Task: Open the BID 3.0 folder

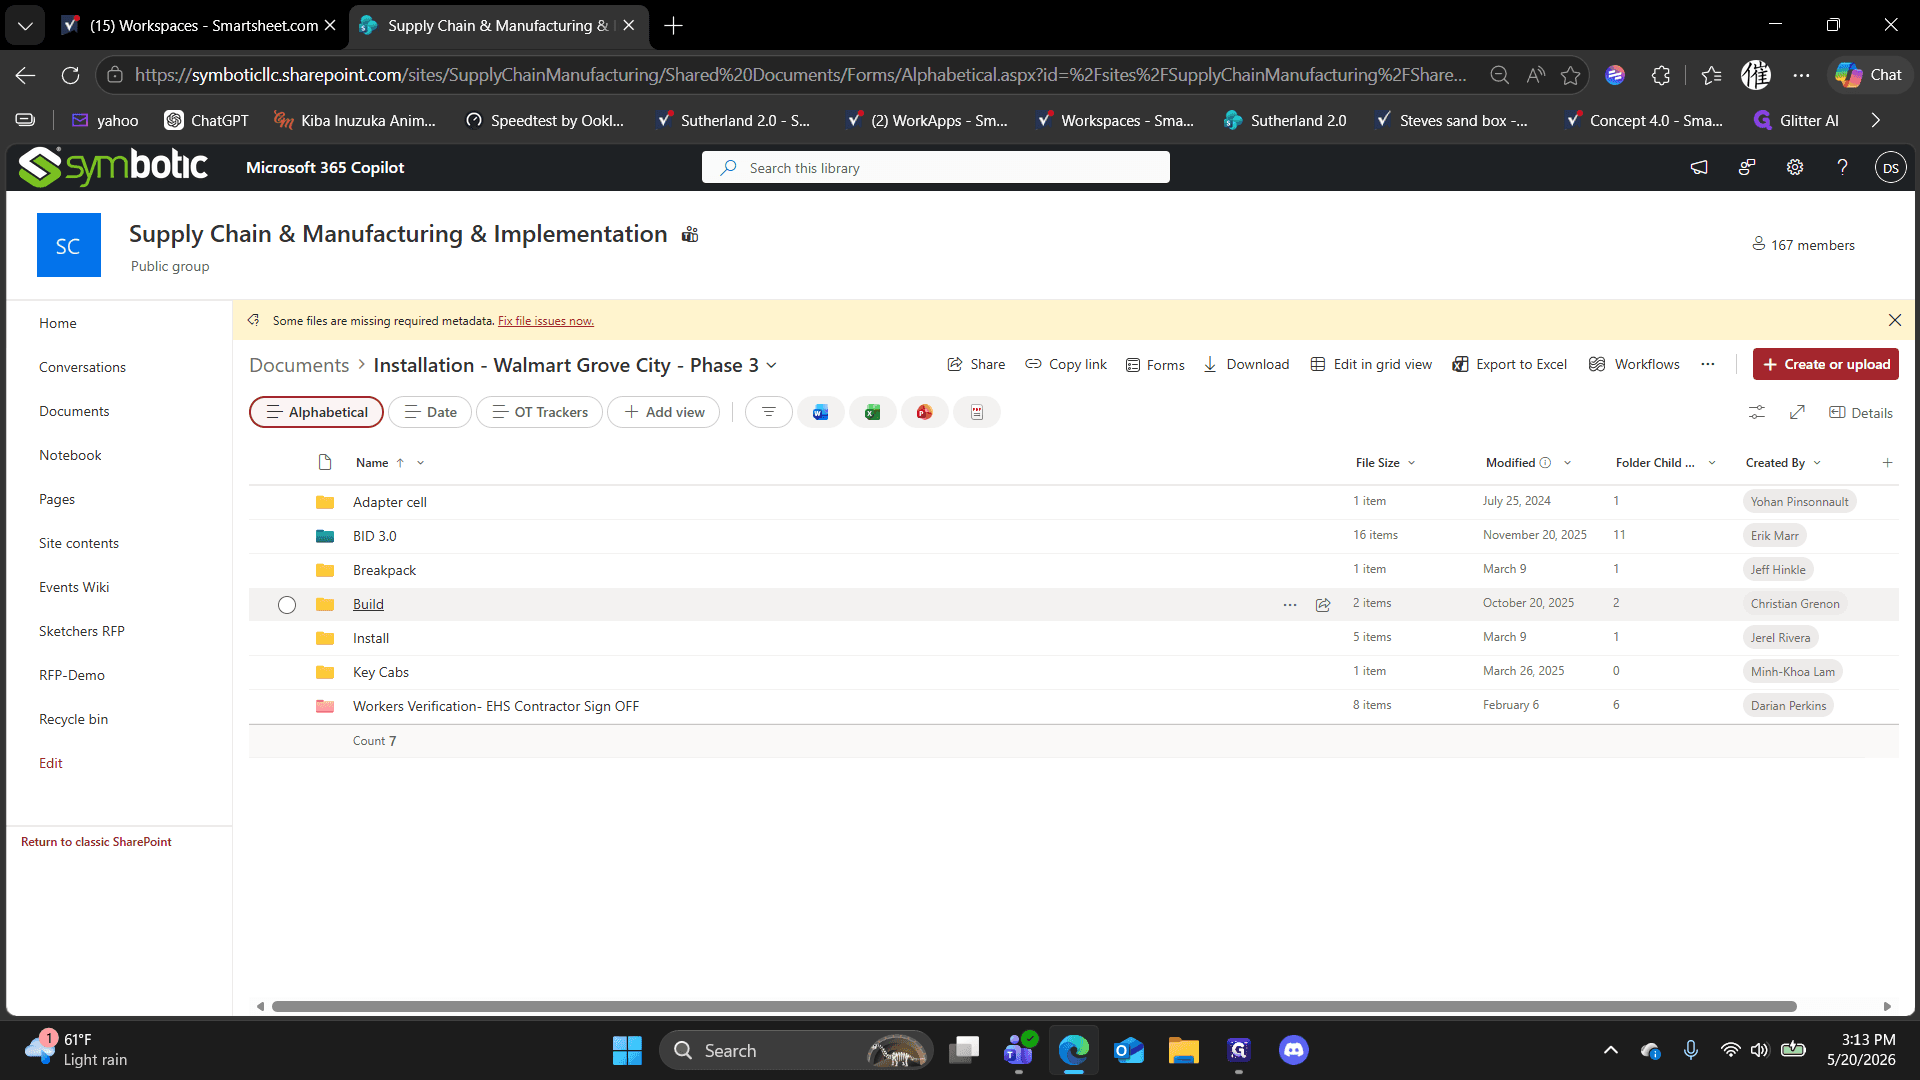Action: [375, 536]
